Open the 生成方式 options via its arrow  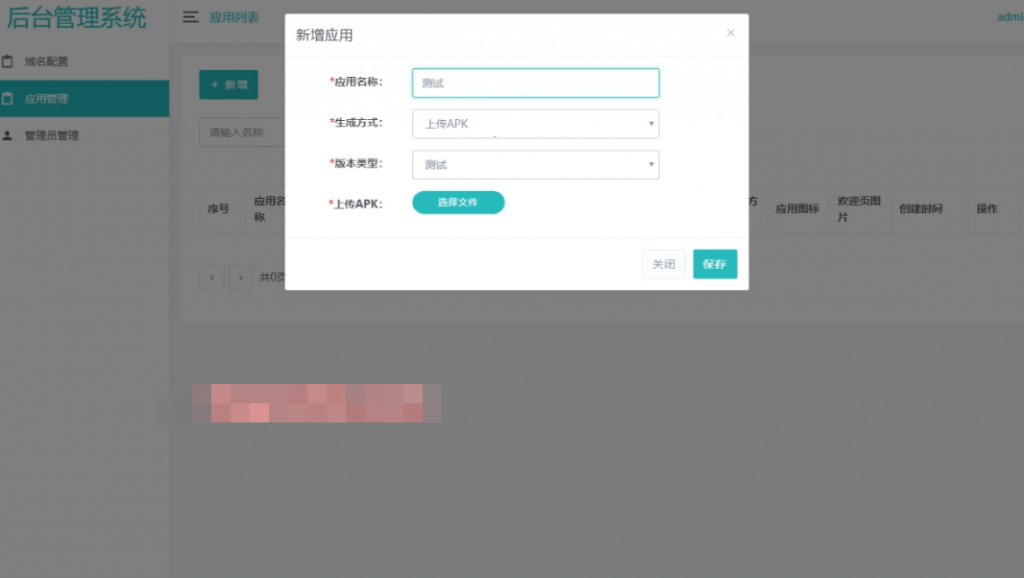tap(651, 124)
